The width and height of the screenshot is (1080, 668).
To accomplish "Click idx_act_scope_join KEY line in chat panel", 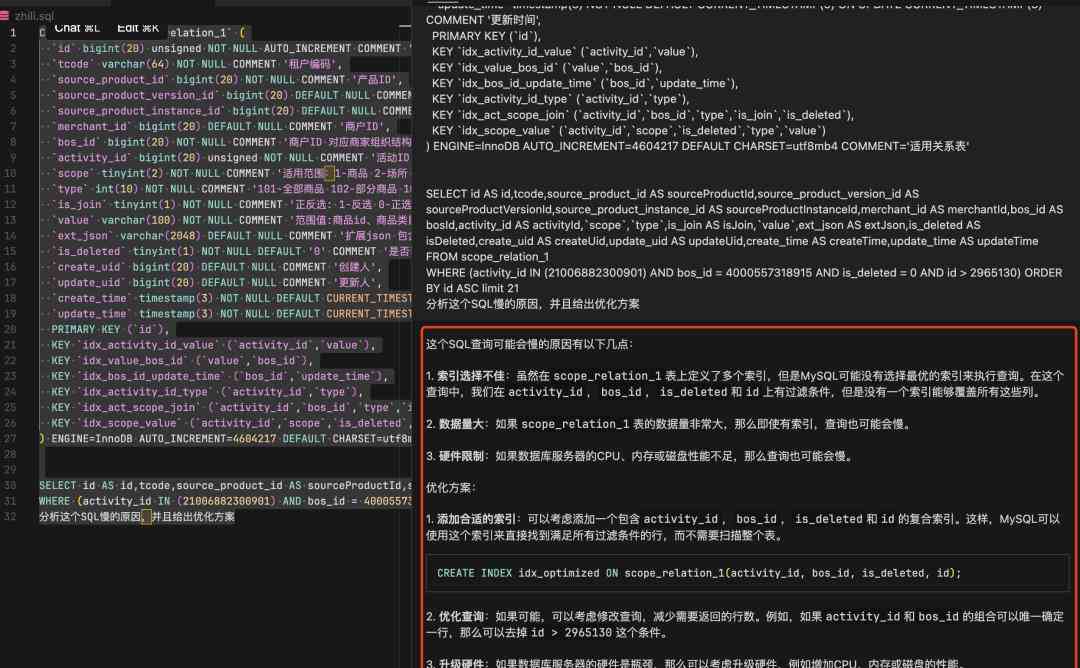I will 643,115.
